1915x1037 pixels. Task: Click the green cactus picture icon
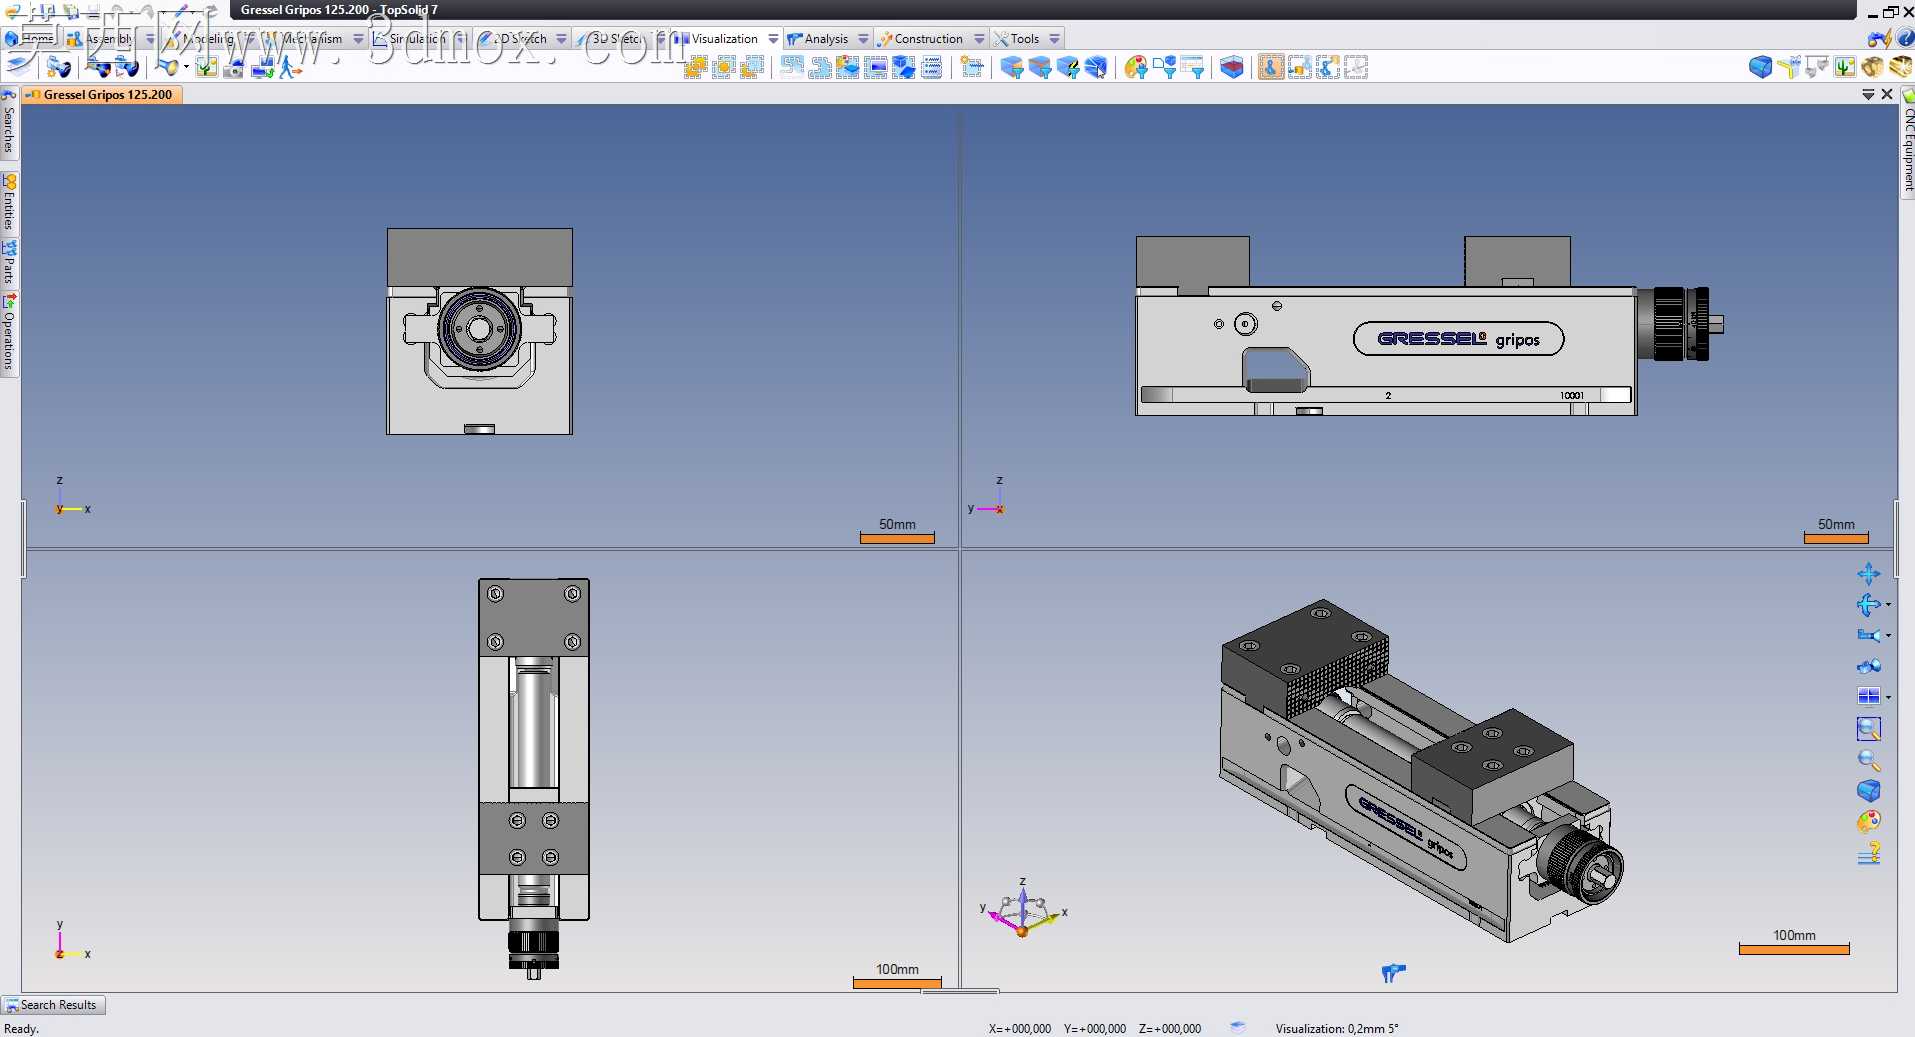(1845, 67)
